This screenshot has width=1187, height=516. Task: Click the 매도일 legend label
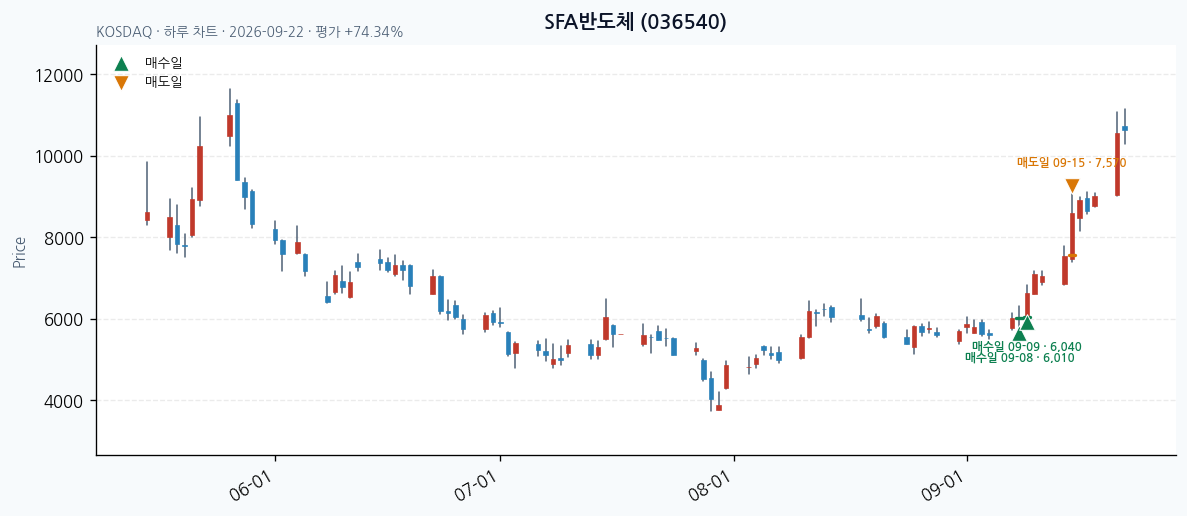coord(164,82)
